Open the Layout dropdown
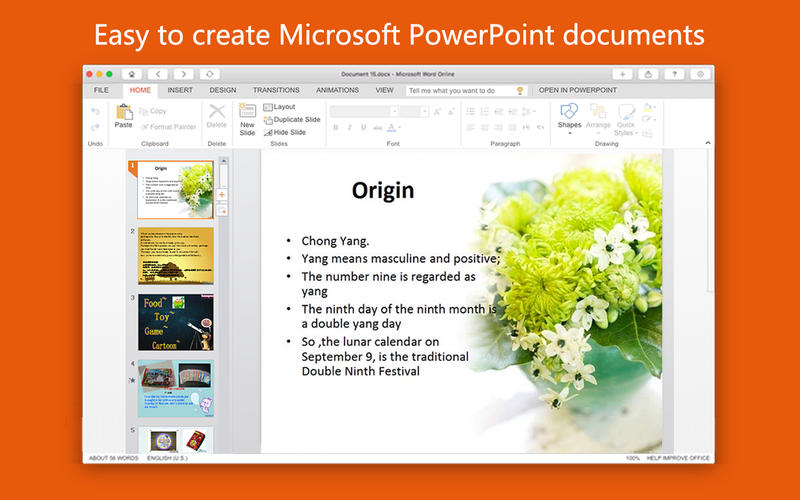The height and width of the screenshot is (500, 800). point(279,107)
